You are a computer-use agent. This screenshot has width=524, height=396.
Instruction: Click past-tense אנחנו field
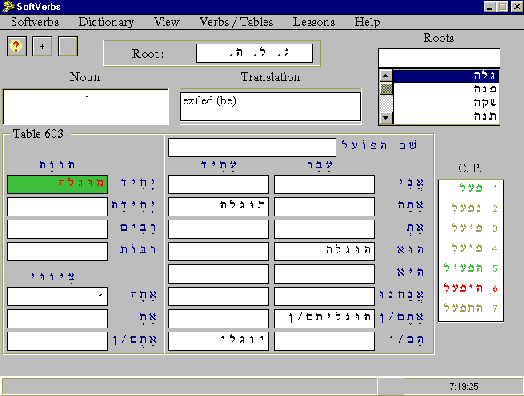[324, 296]
